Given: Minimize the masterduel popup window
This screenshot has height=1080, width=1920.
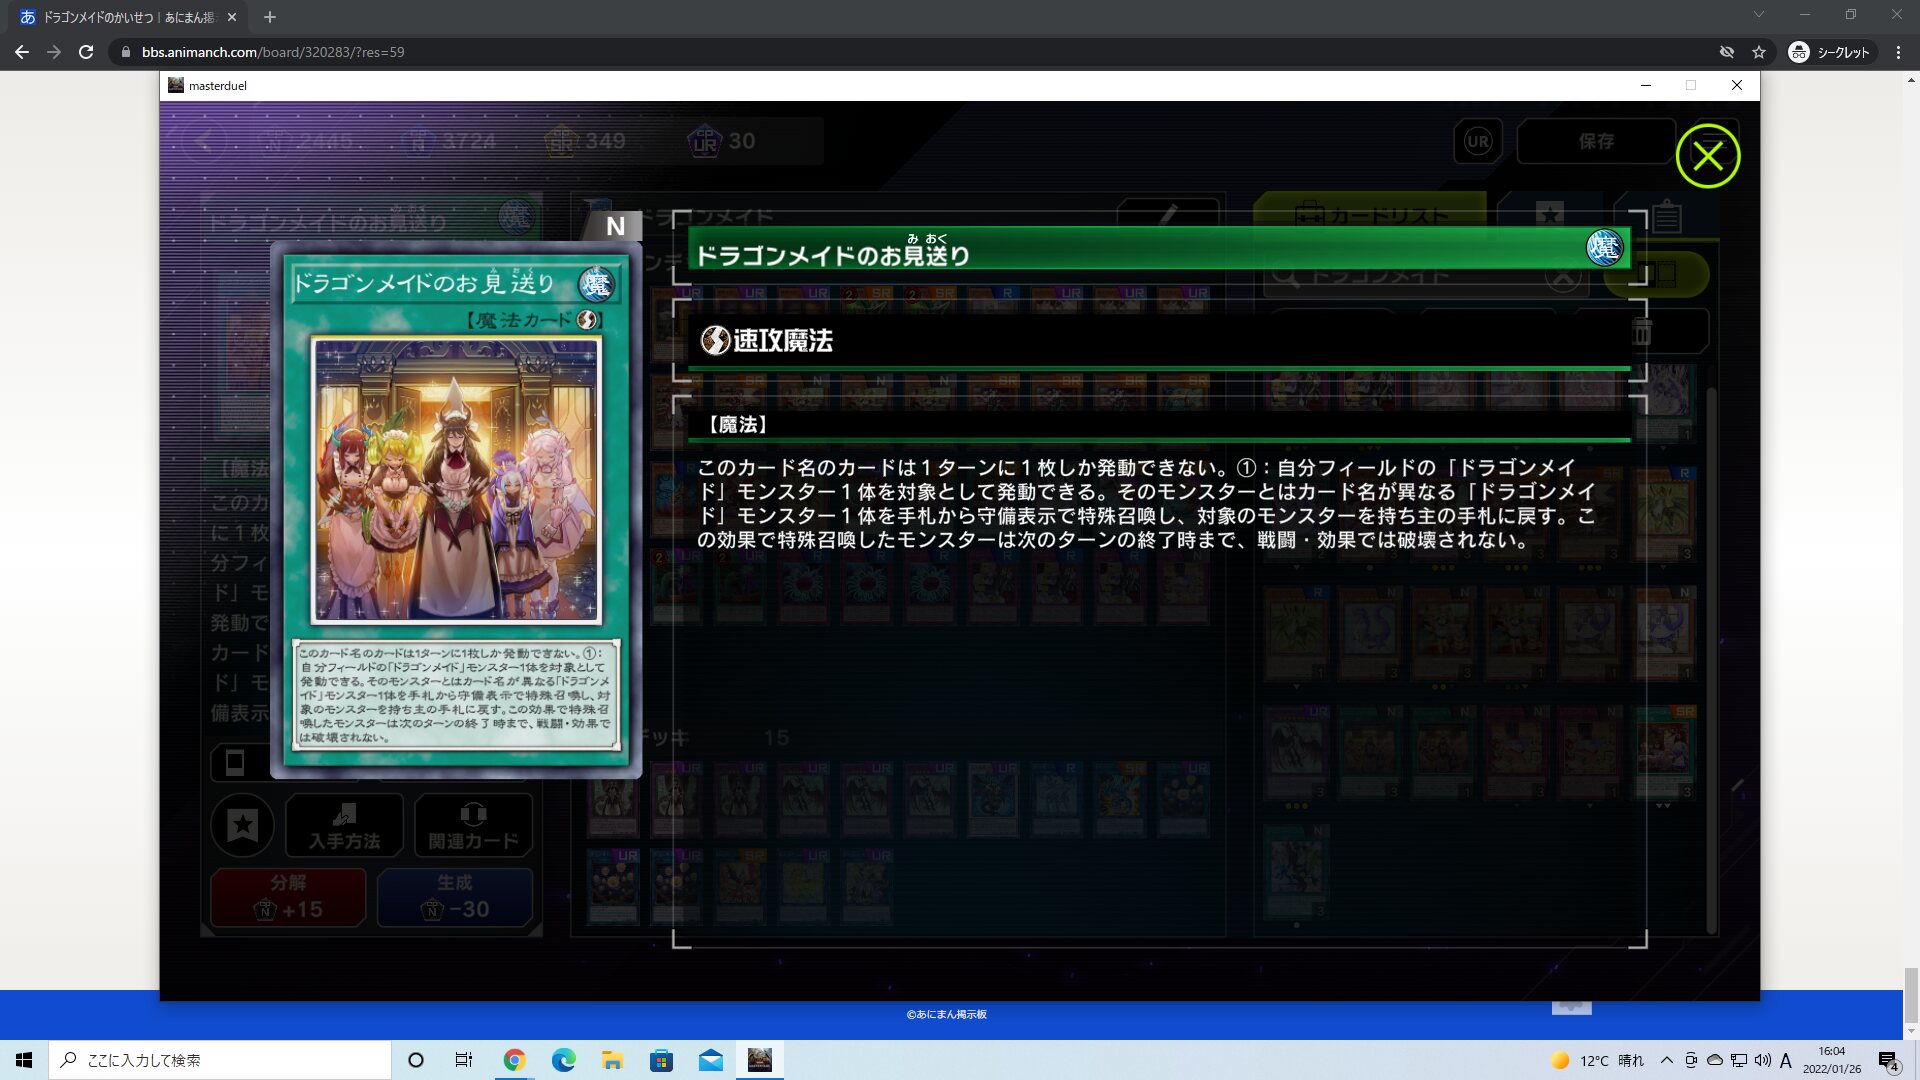Looking at the screenshot, I should click(1646, 86).
